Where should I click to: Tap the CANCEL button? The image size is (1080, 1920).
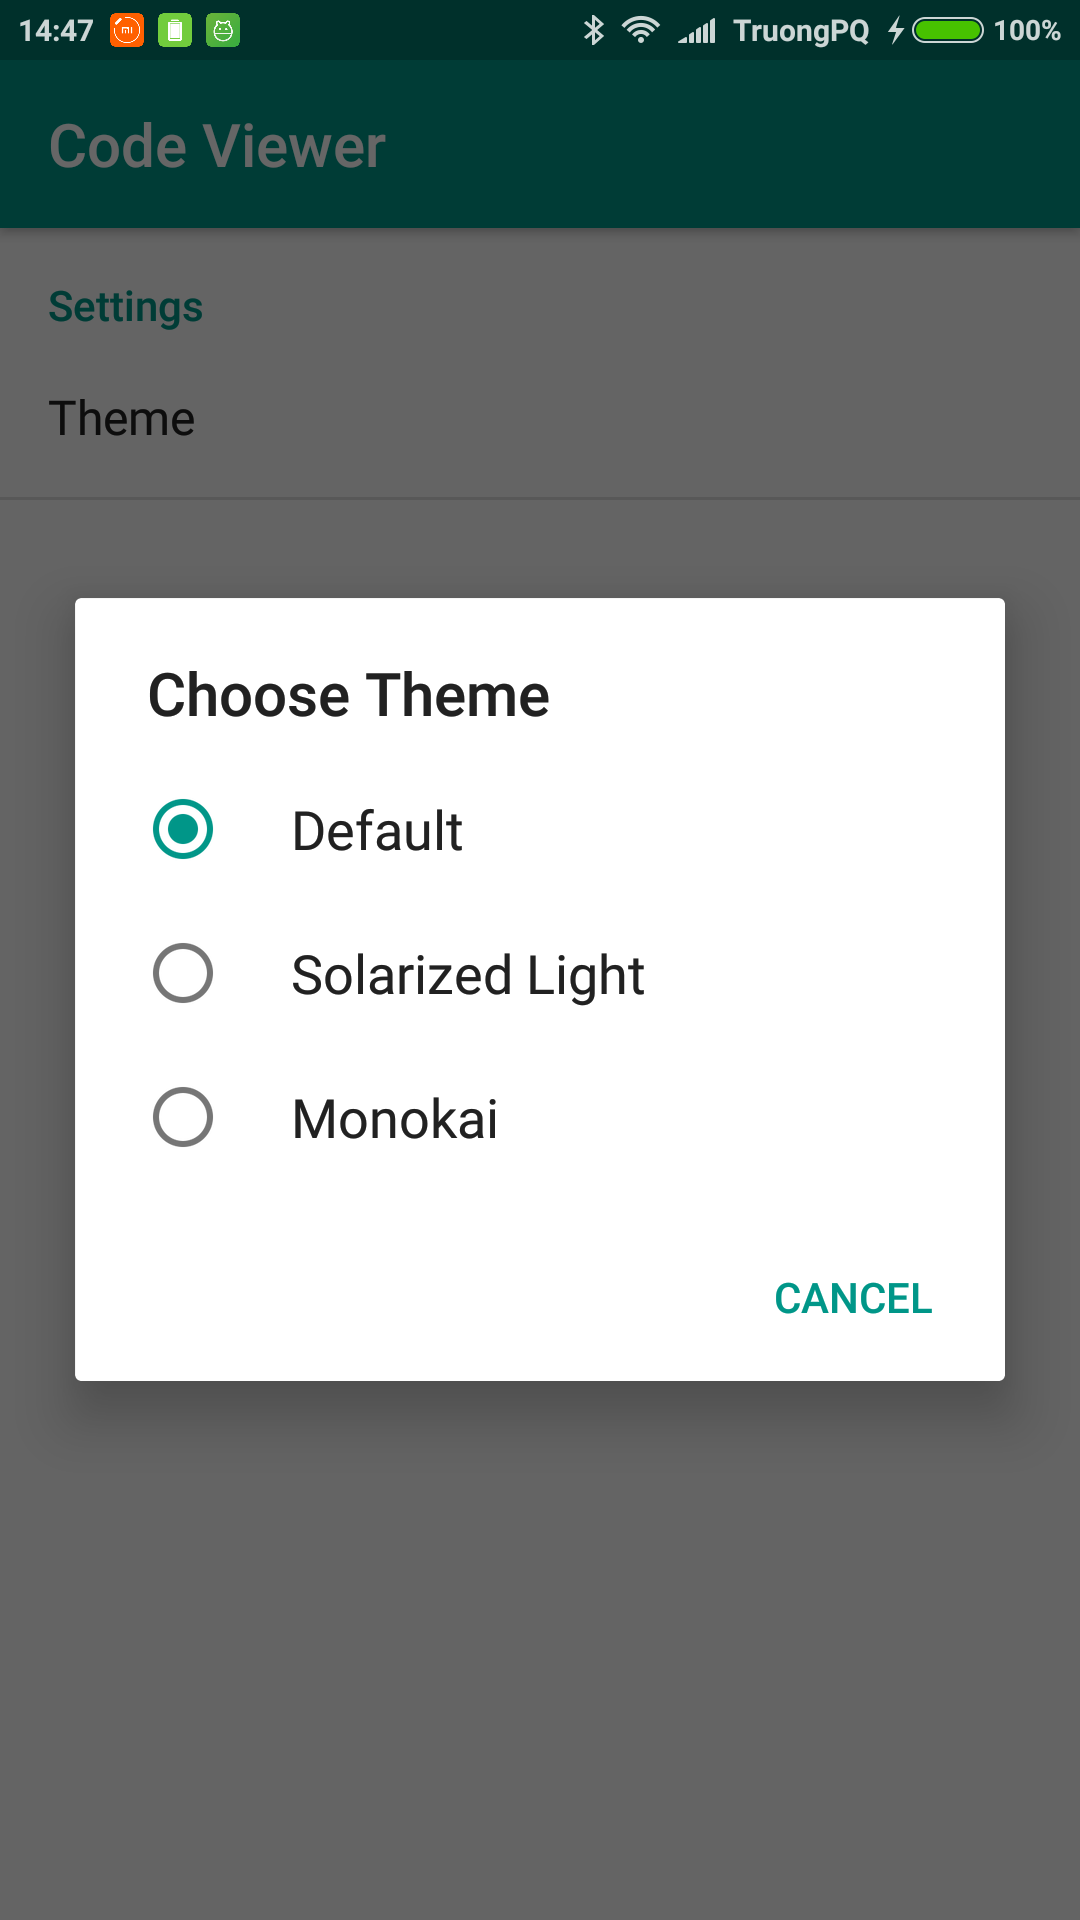coord(853,1299)
